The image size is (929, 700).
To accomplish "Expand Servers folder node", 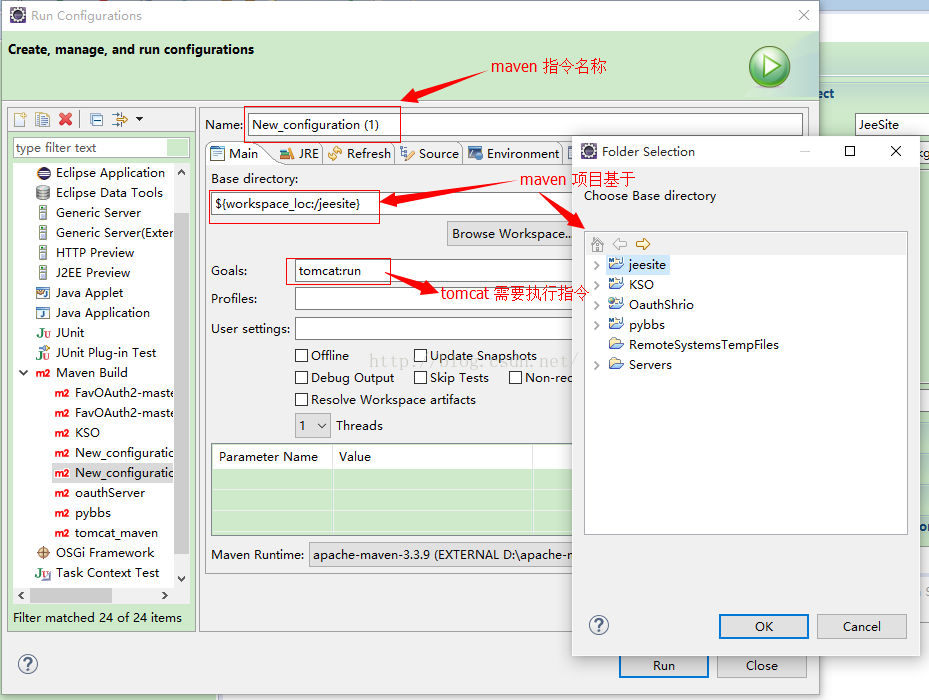I will click(x=597, y=365).
